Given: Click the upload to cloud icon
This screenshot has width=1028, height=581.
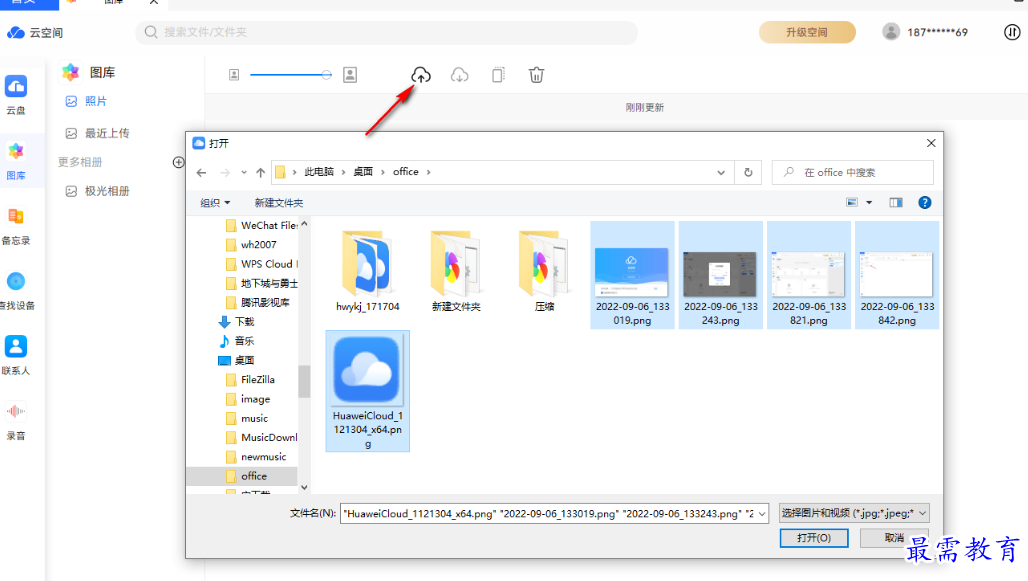Looking at the screenshot, I should coord(421,75).
